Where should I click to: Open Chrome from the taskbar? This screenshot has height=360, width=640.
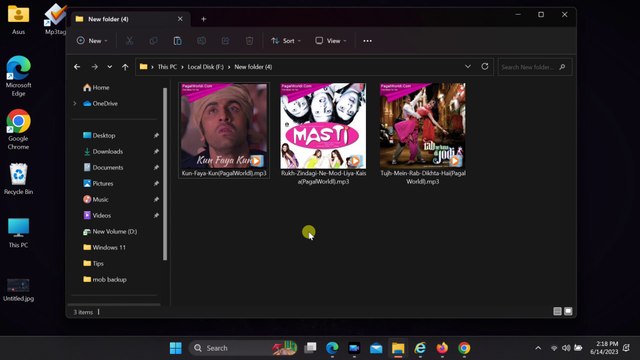coord(464,348)
